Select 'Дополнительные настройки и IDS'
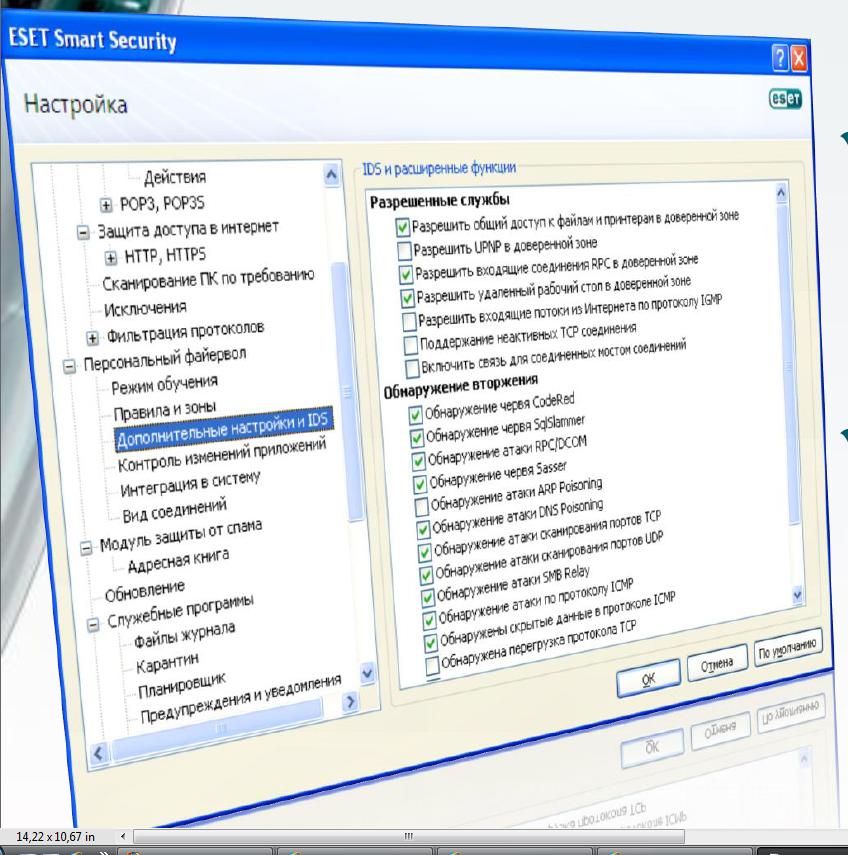848x855 pixels. [x=223, y=431]
